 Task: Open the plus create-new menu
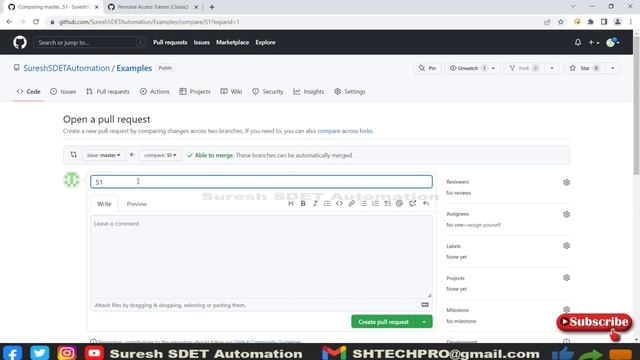pos(593,42)
